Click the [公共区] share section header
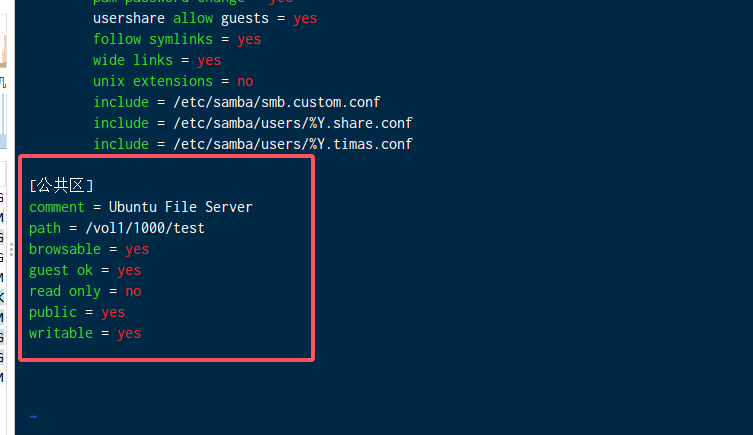 (61, 185)
